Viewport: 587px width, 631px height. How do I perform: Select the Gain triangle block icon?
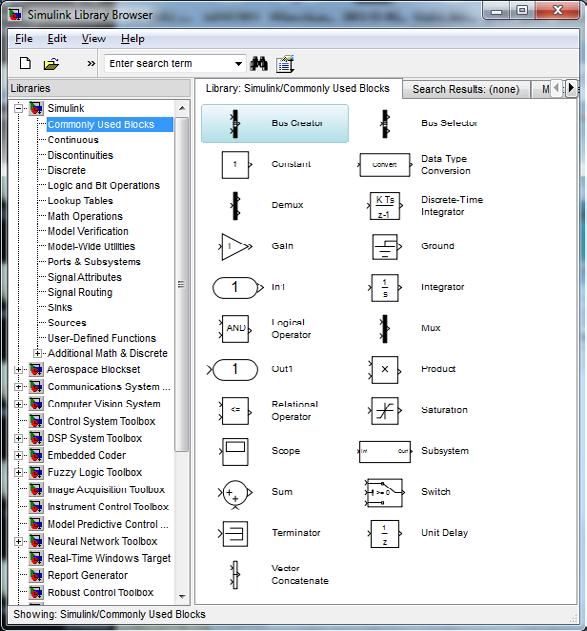(236, 246)
